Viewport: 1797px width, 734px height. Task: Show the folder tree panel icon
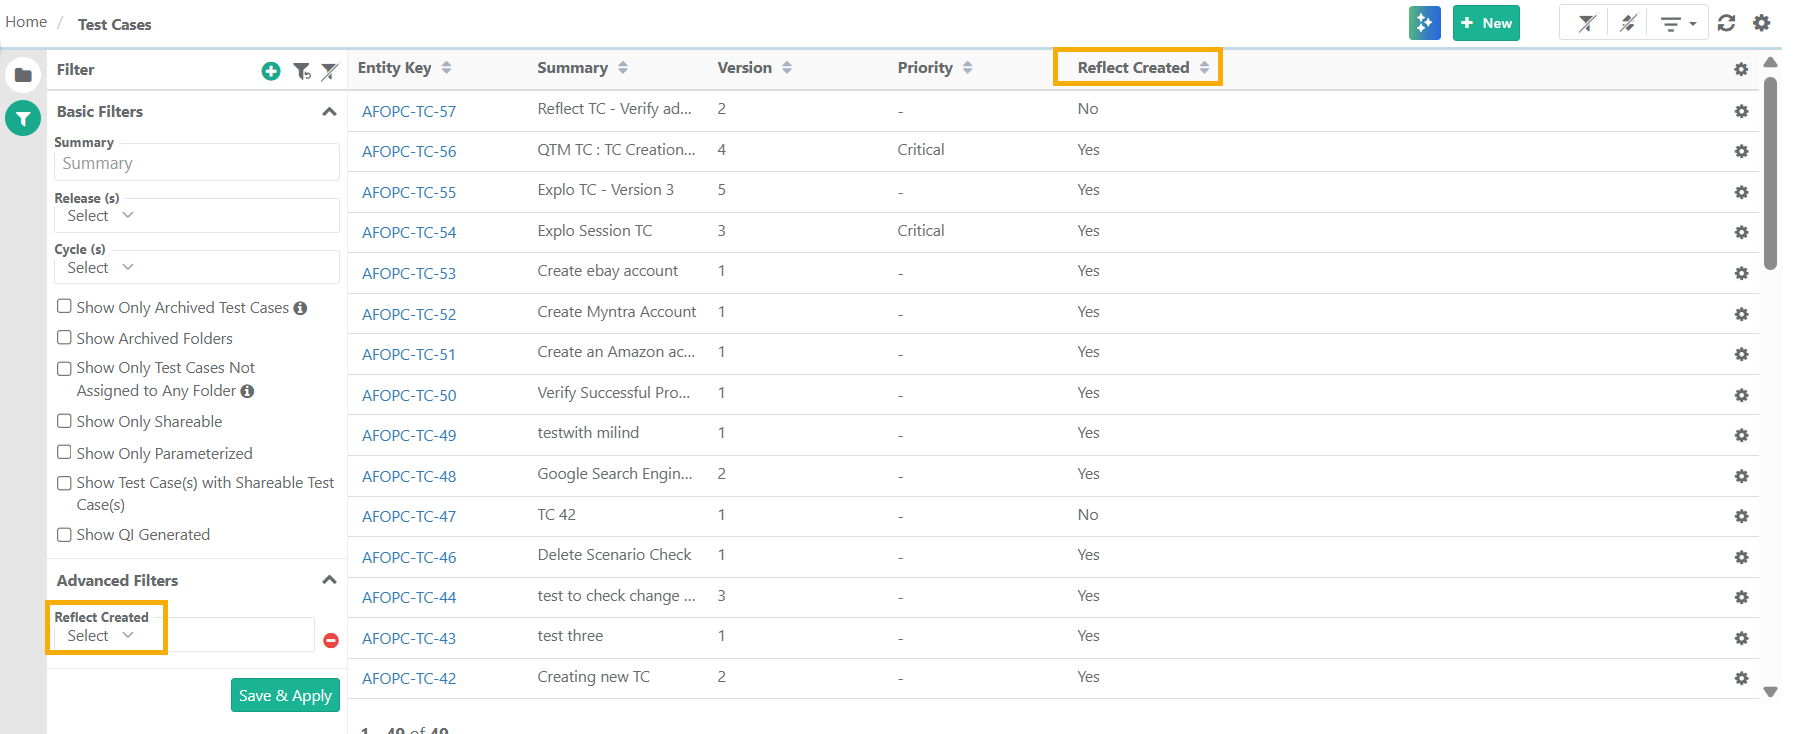point(23,75)
